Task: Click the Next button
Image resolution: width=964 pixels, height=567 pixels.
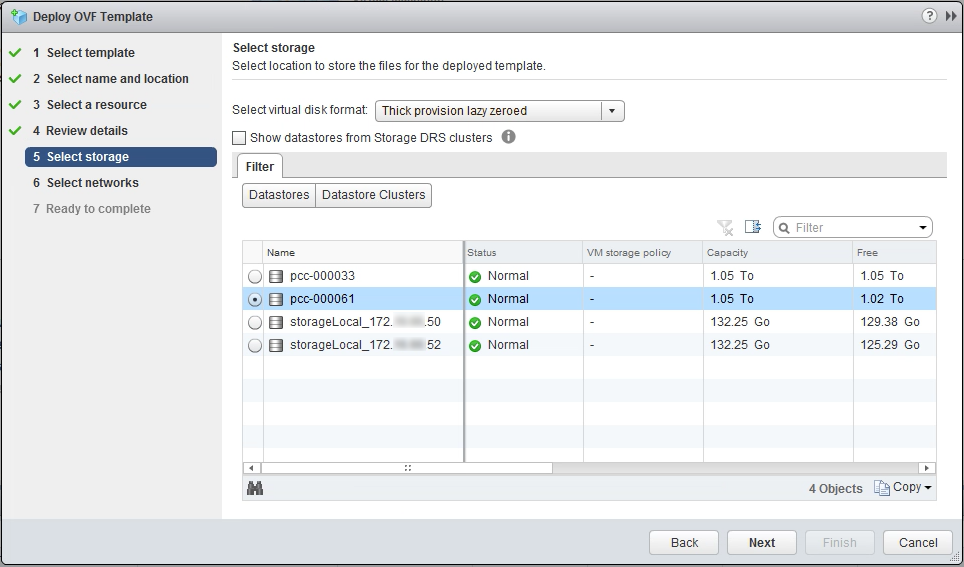Action: (761, 542)
